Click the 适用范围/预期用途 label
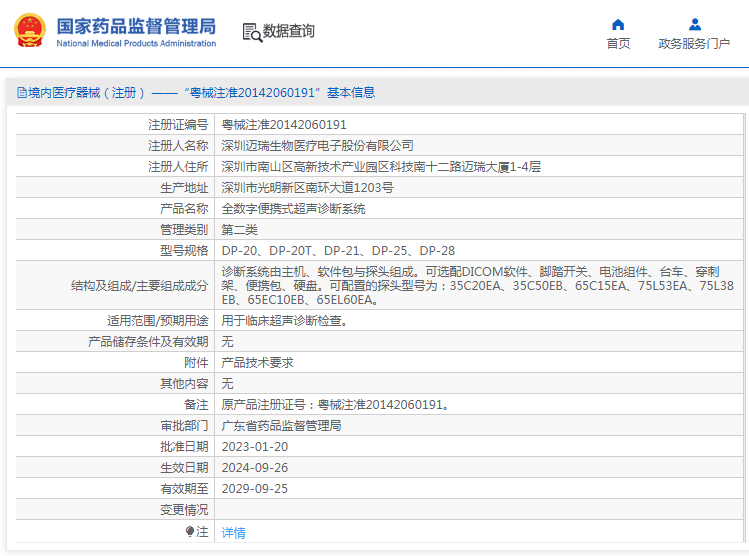The width and height of the screenshot is (749, 556). point(158,321)
